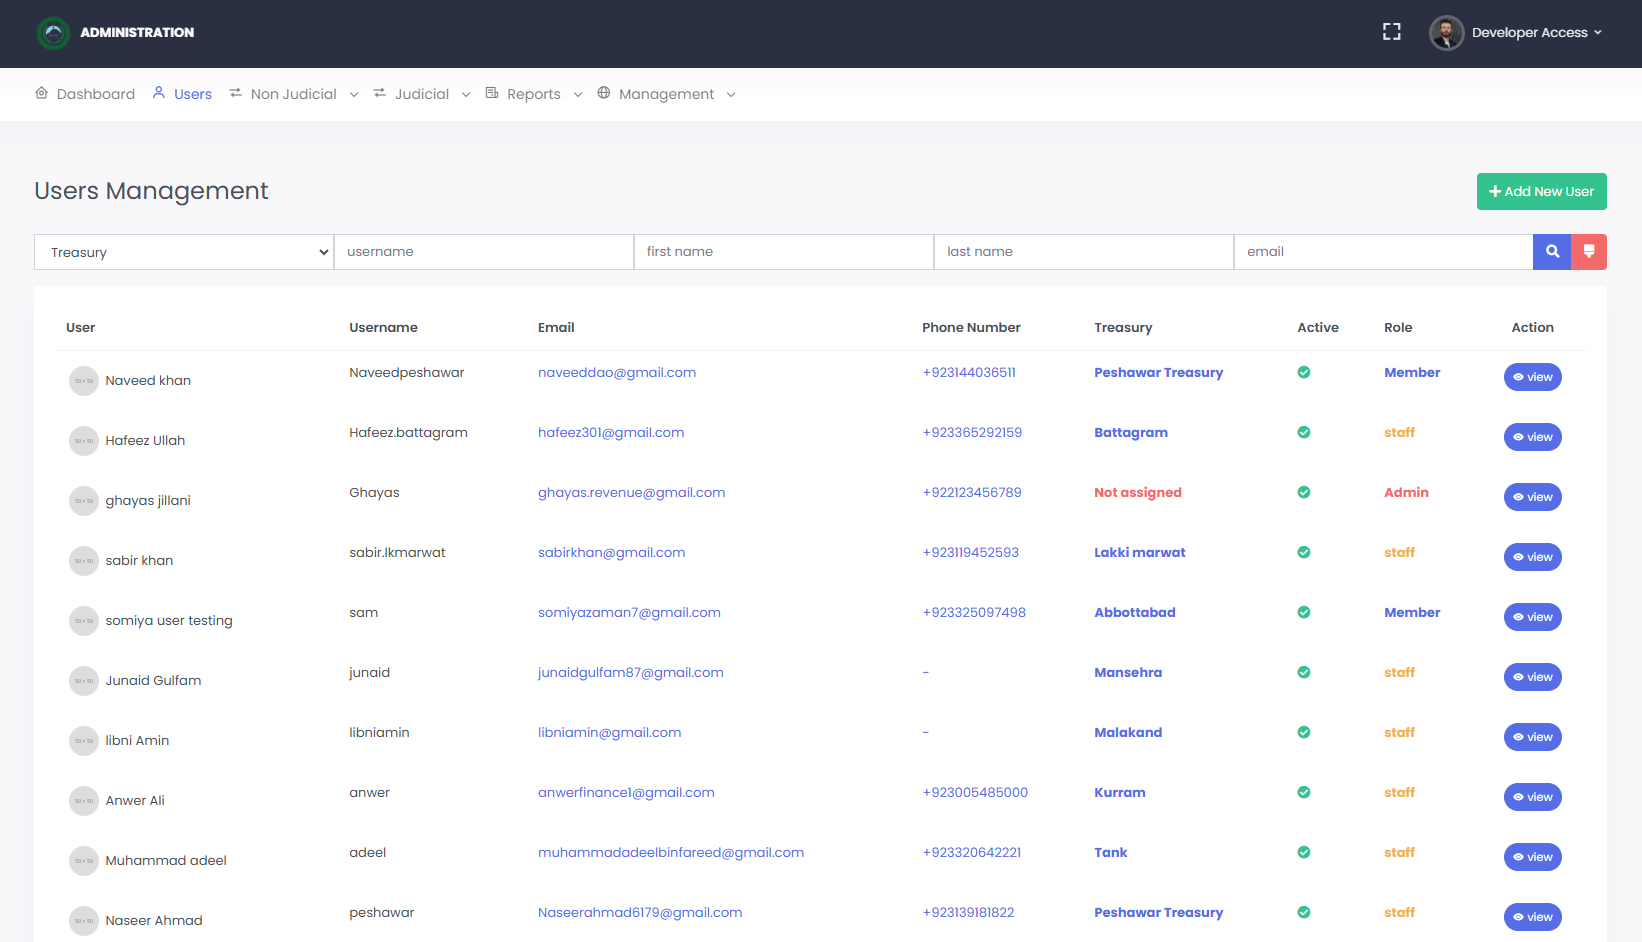The image size is (1642, 942).
Task: View user somiya user testing
Action: coord(1532,617)
